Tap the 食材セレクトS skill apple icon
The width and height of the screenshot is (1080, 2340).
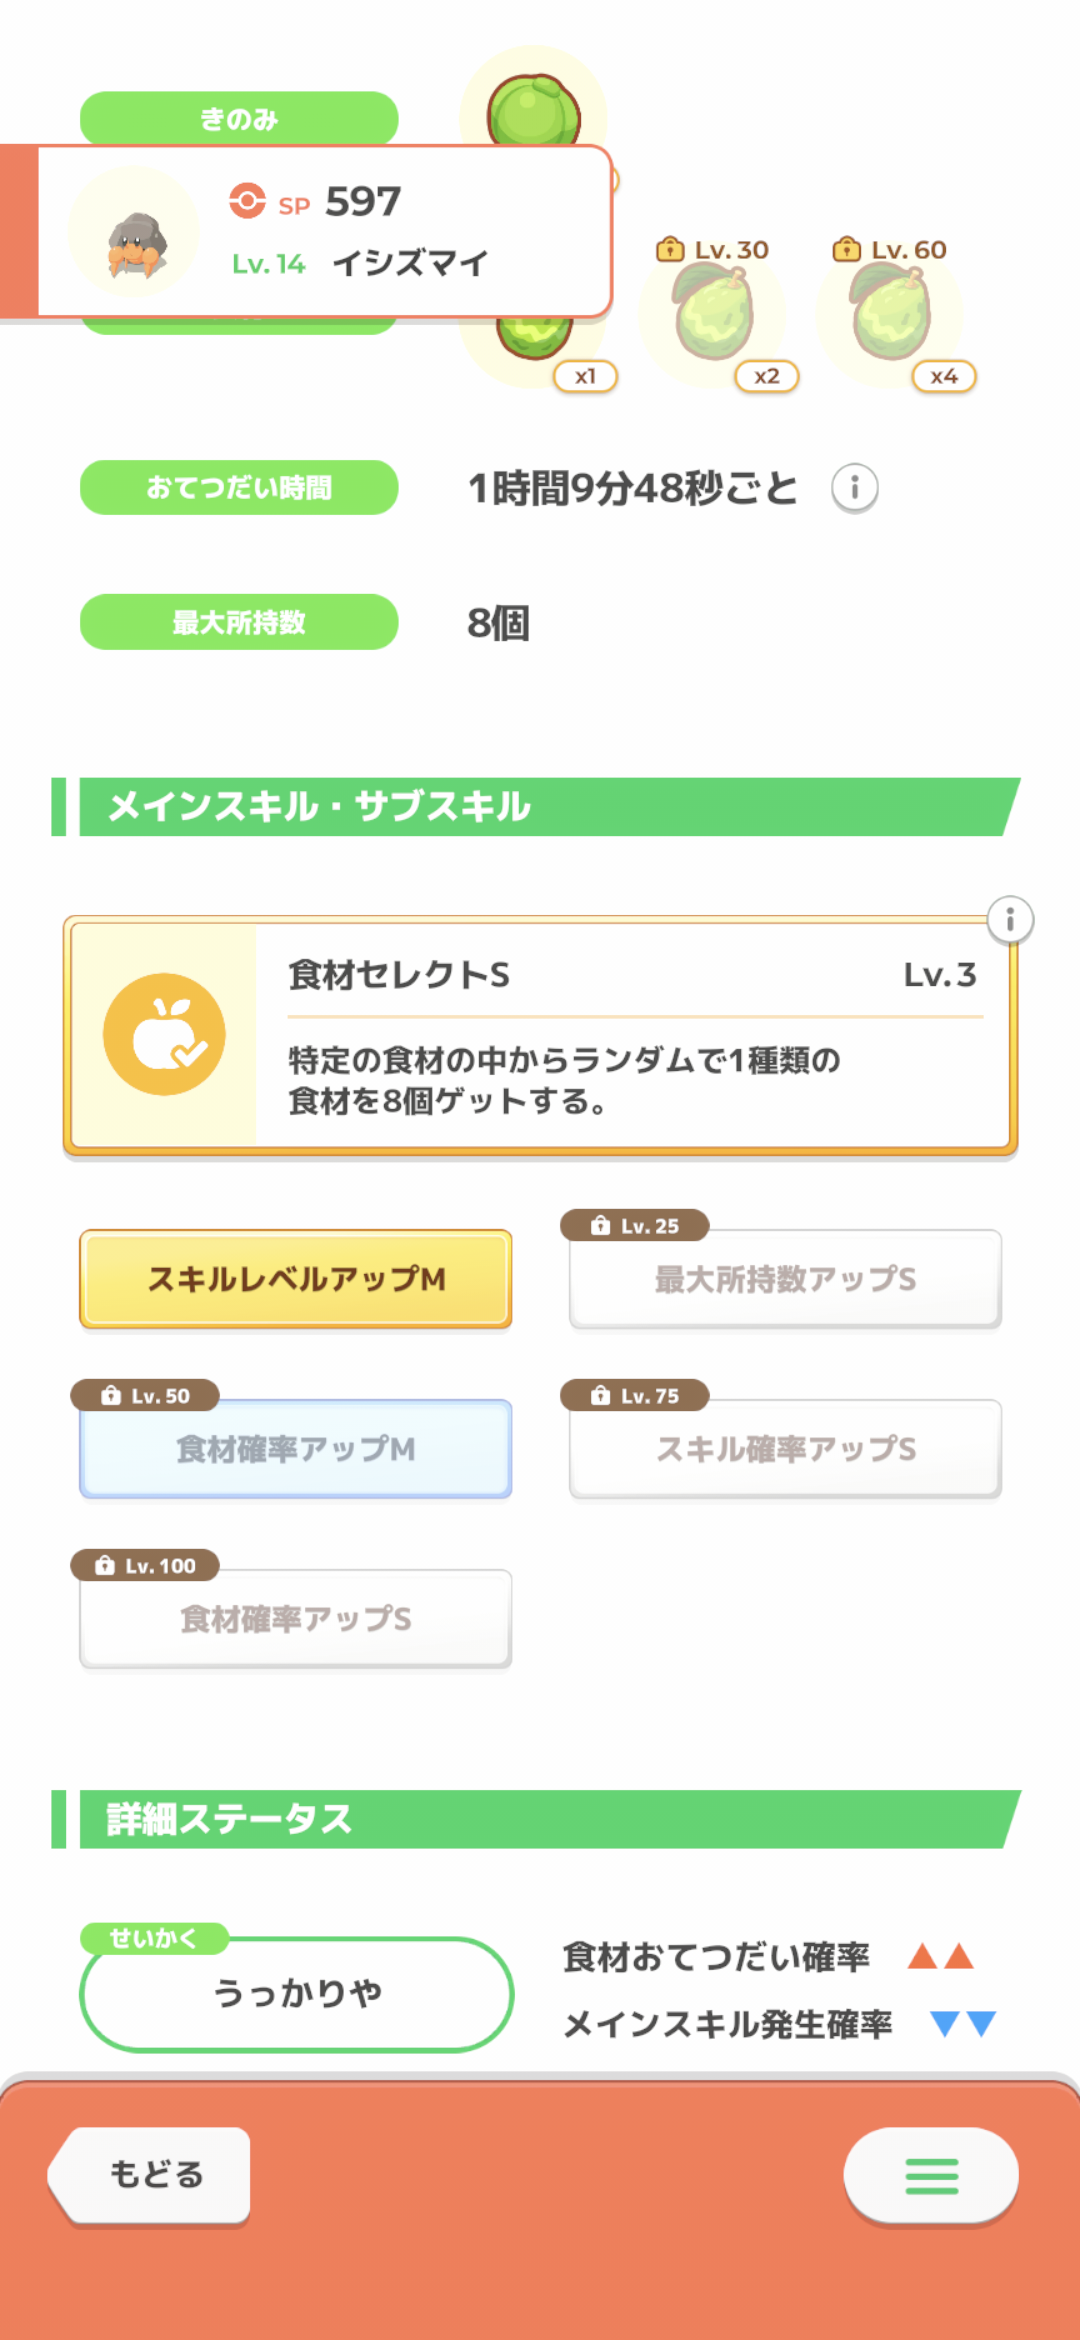click(x=164, y=1034)
